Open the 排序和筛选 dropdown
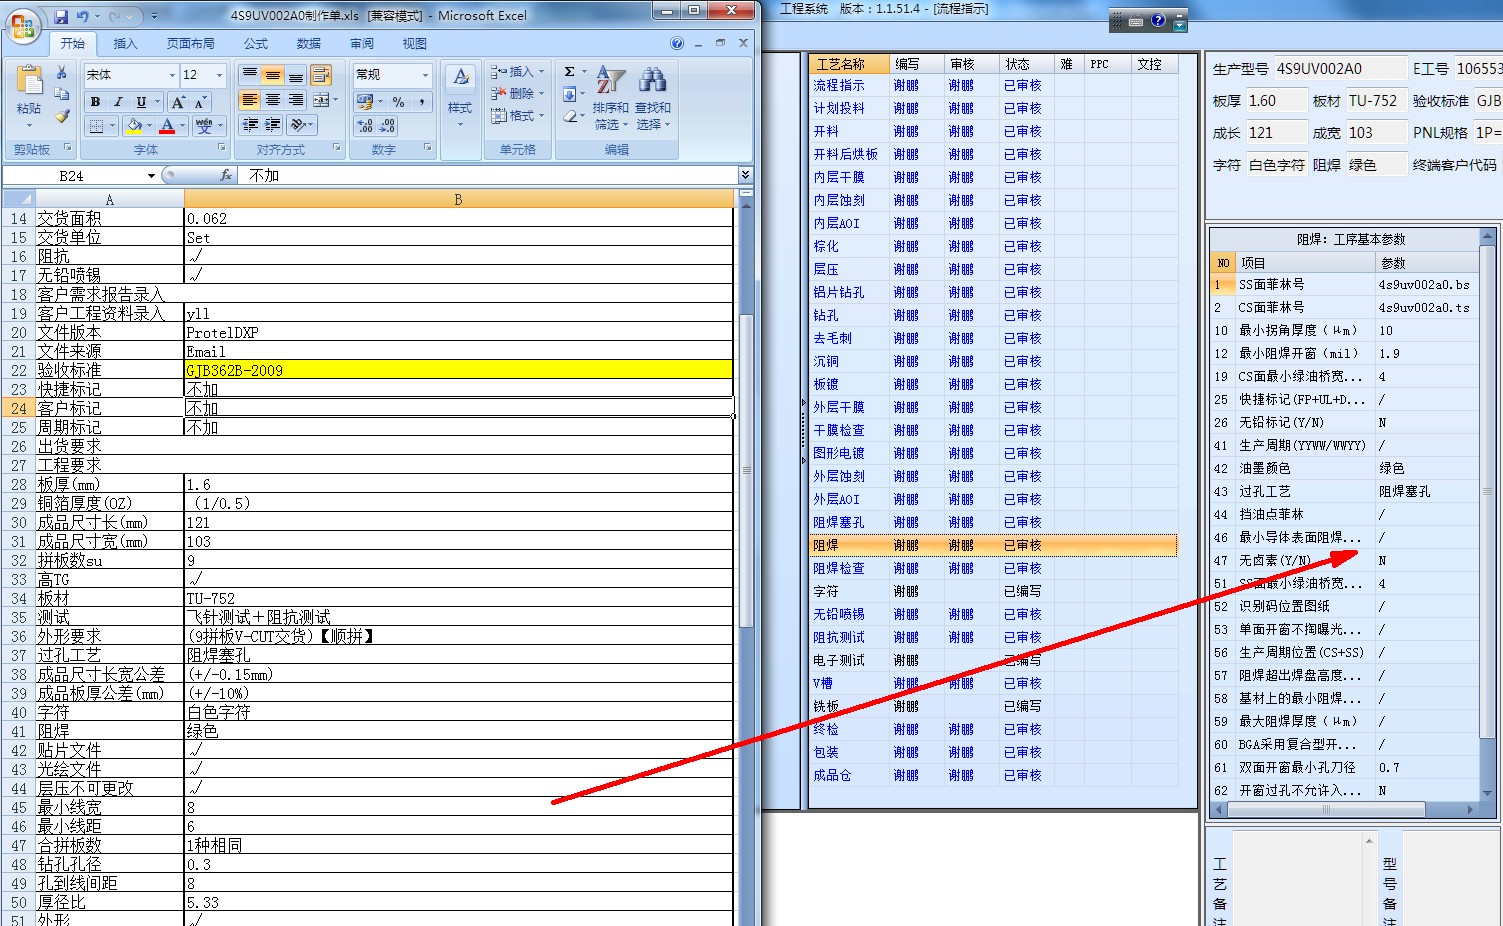 click(x=610, y=98)
